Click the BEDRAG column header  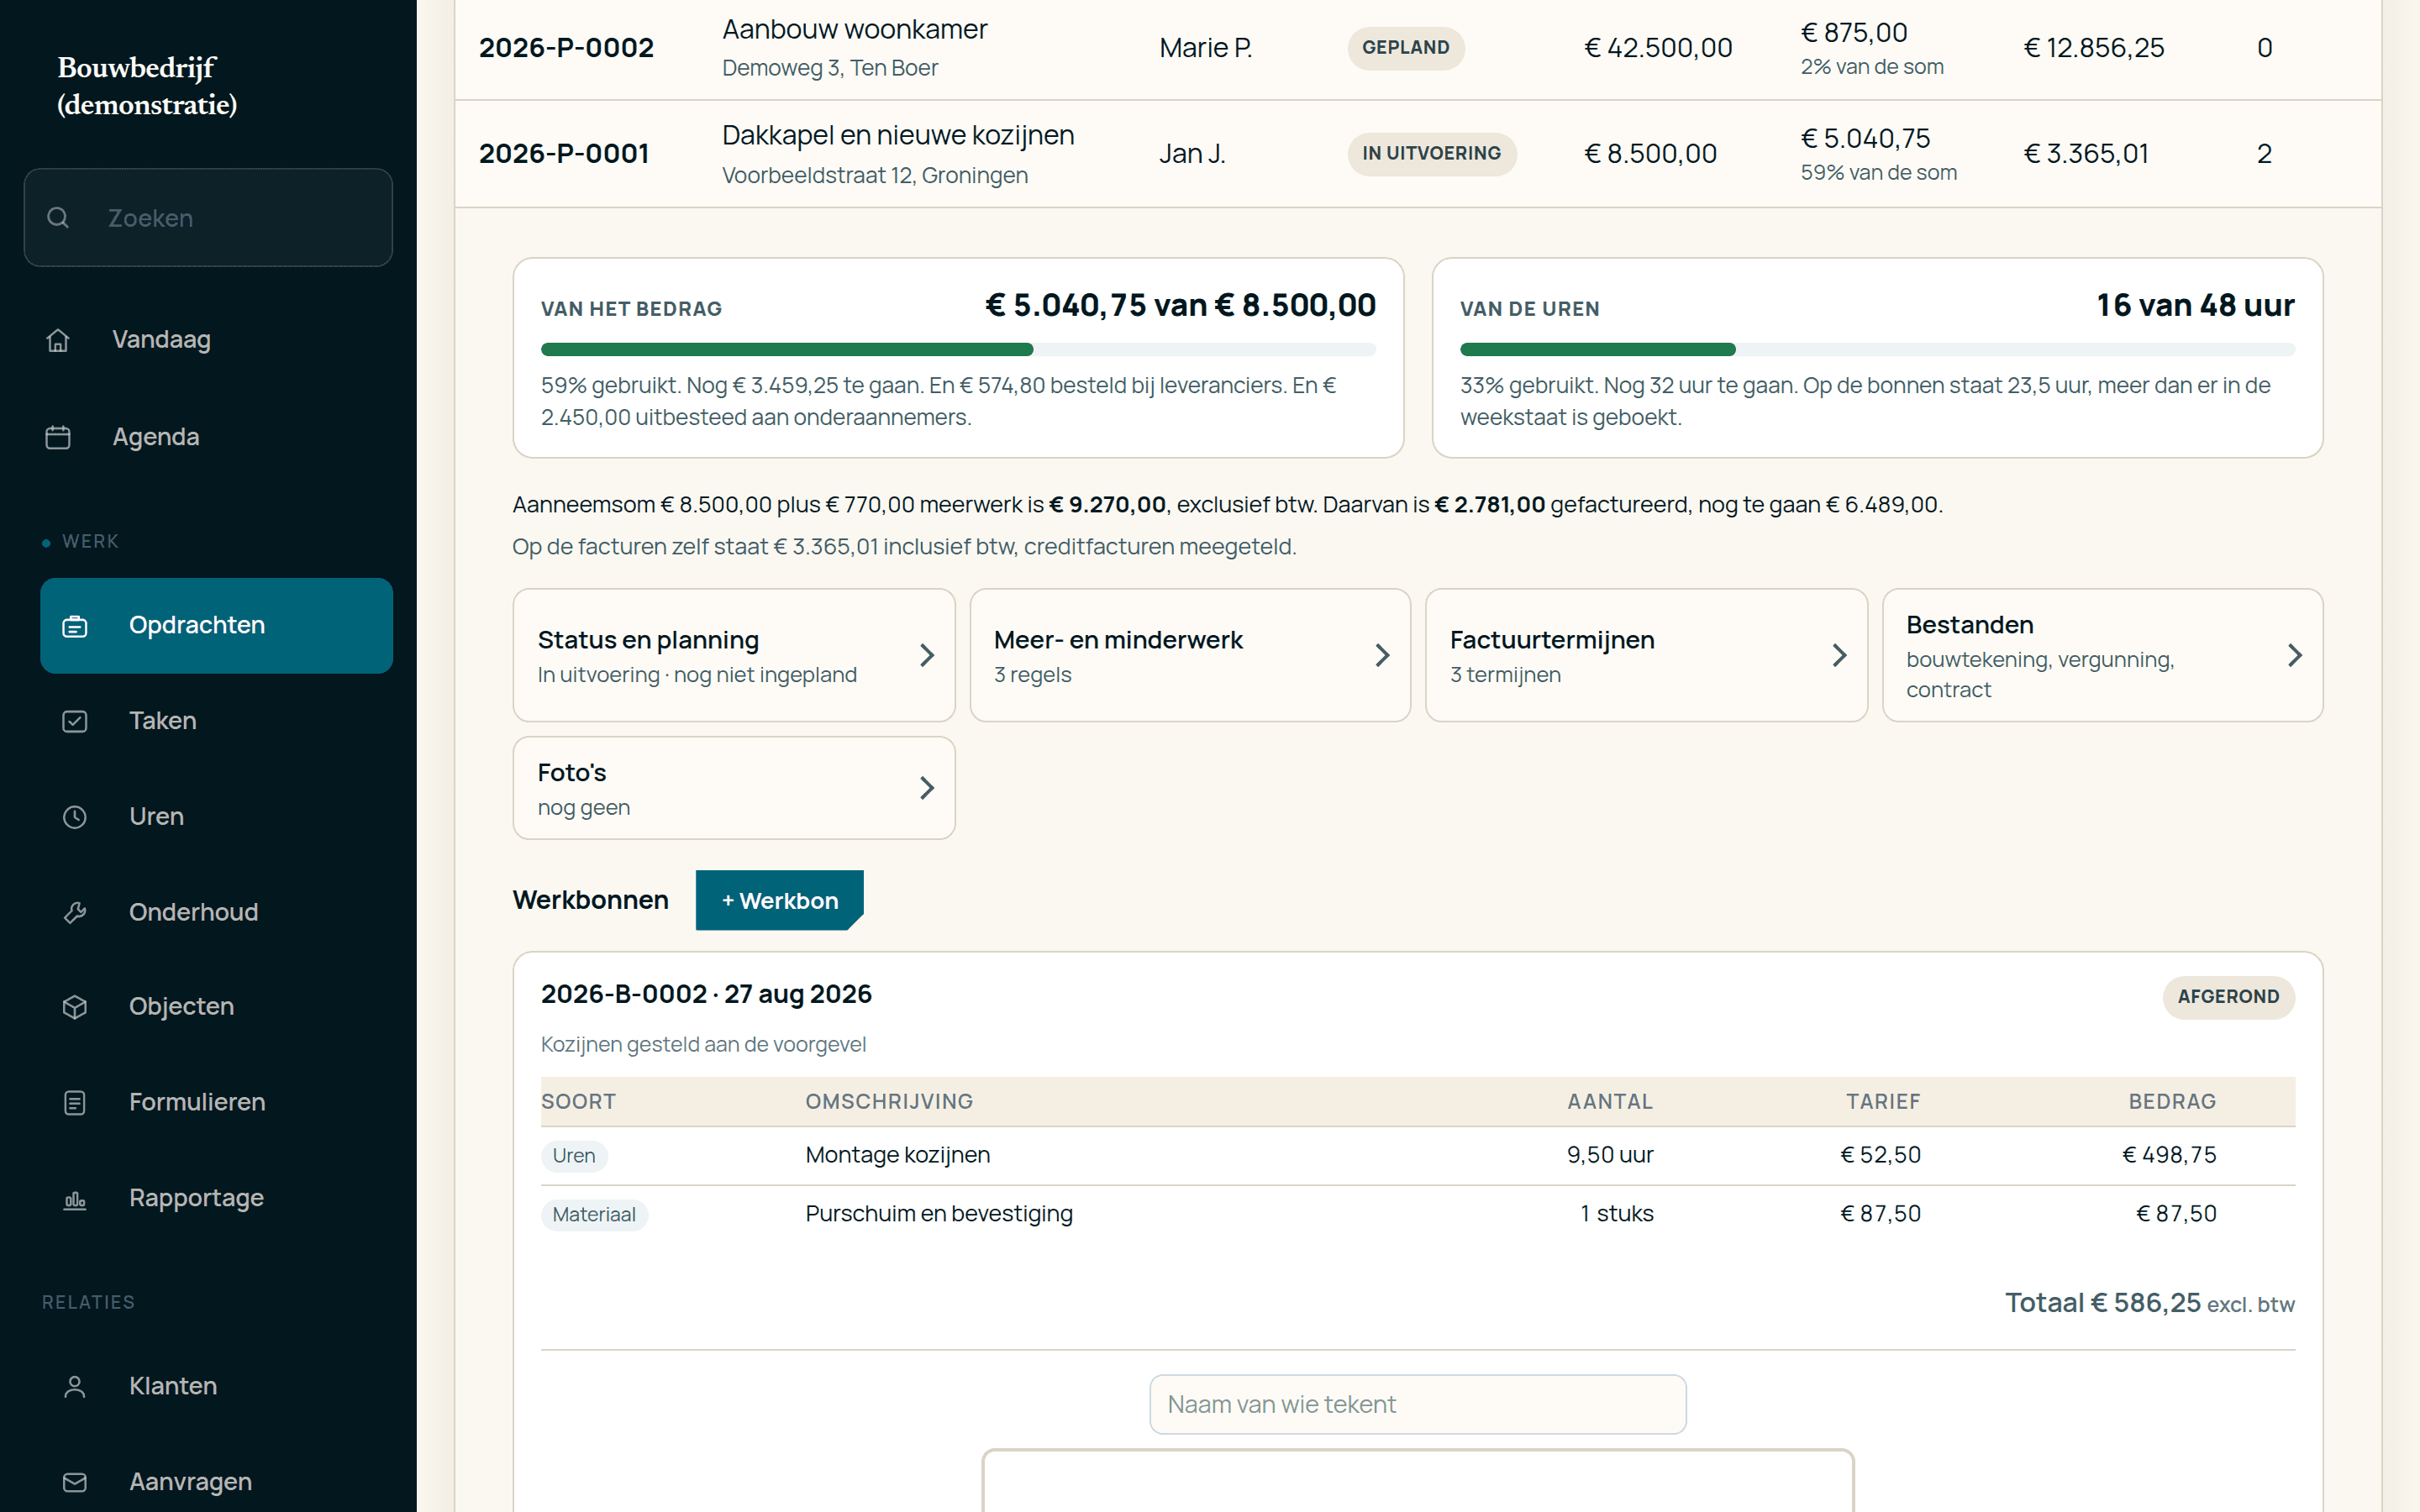pyautogui.click(x=2172, y=1101)
